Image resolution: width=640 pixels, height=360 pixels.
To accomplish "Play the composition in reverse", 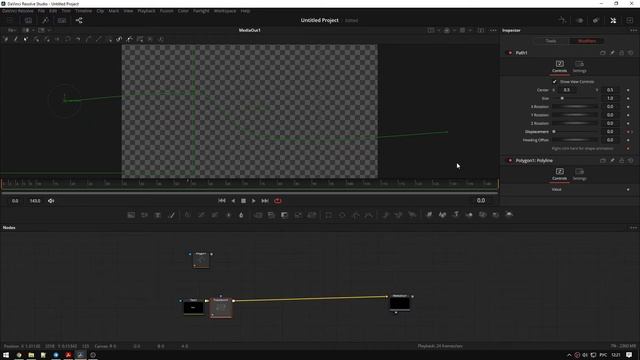I will (x=233, y=201).
